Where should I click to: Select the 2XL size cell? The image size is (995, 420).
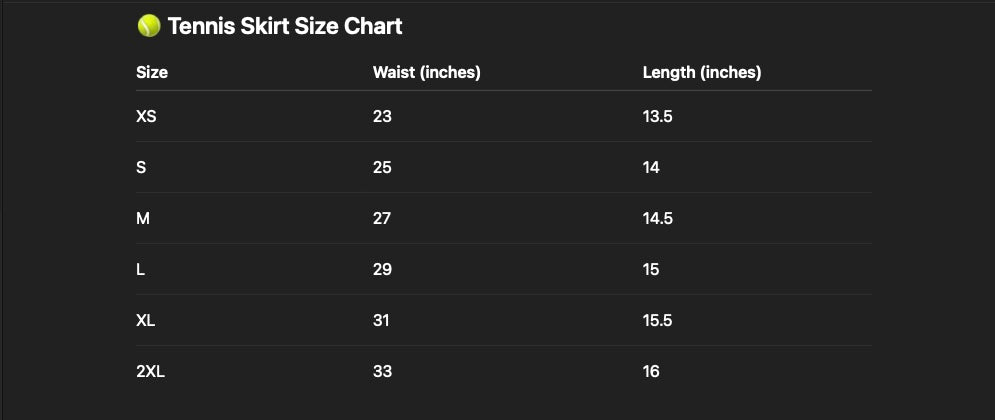click(150, 372)
